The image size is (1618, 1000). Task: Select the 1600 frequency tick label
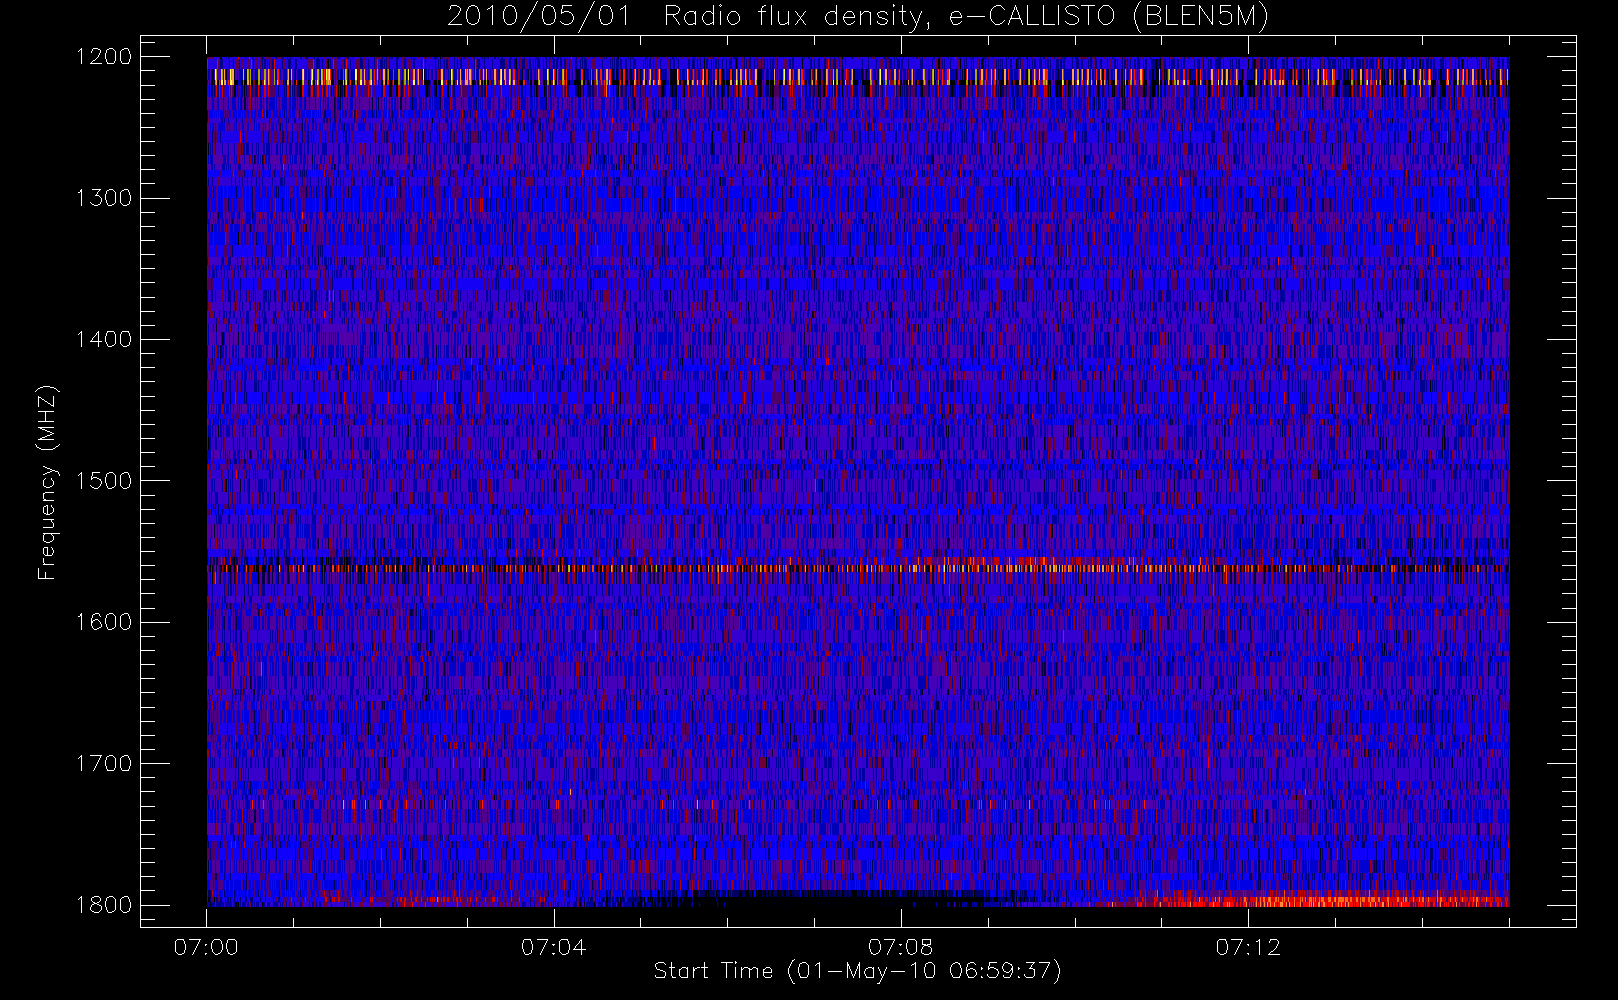(x=104, y=622)
